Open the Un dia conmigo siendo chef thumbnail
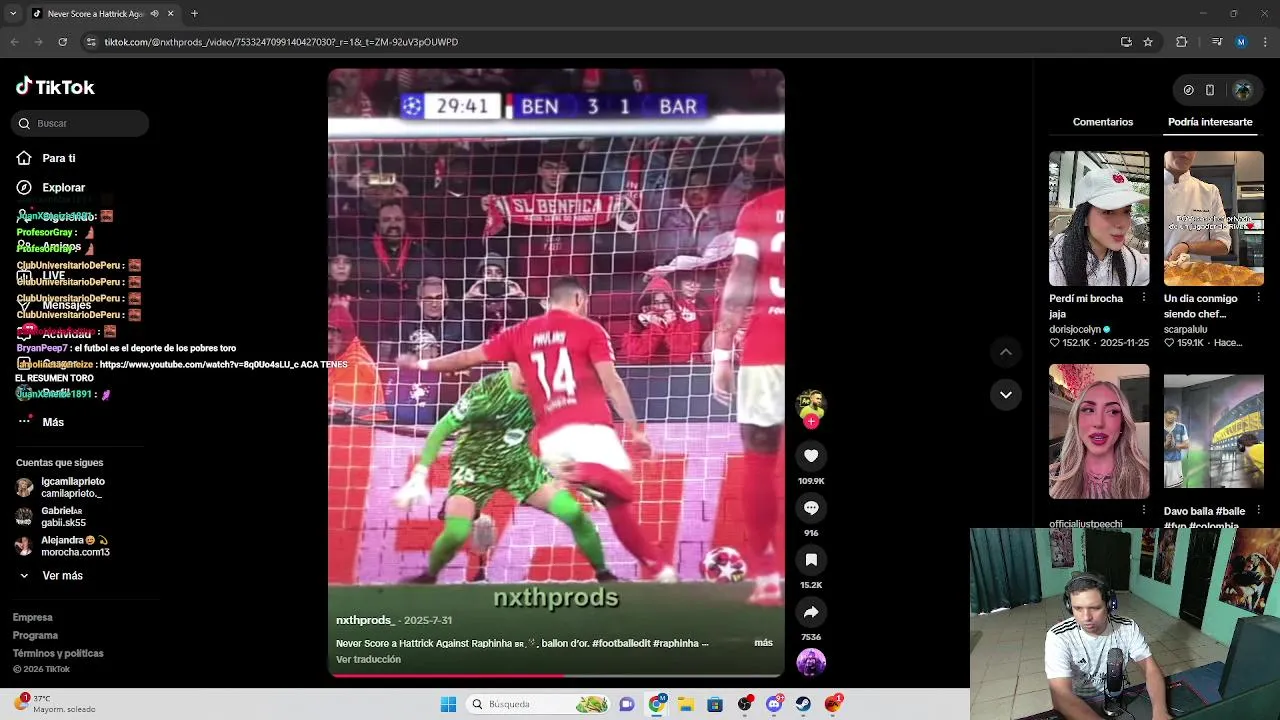1280x720 pixels. point(1214,219)
